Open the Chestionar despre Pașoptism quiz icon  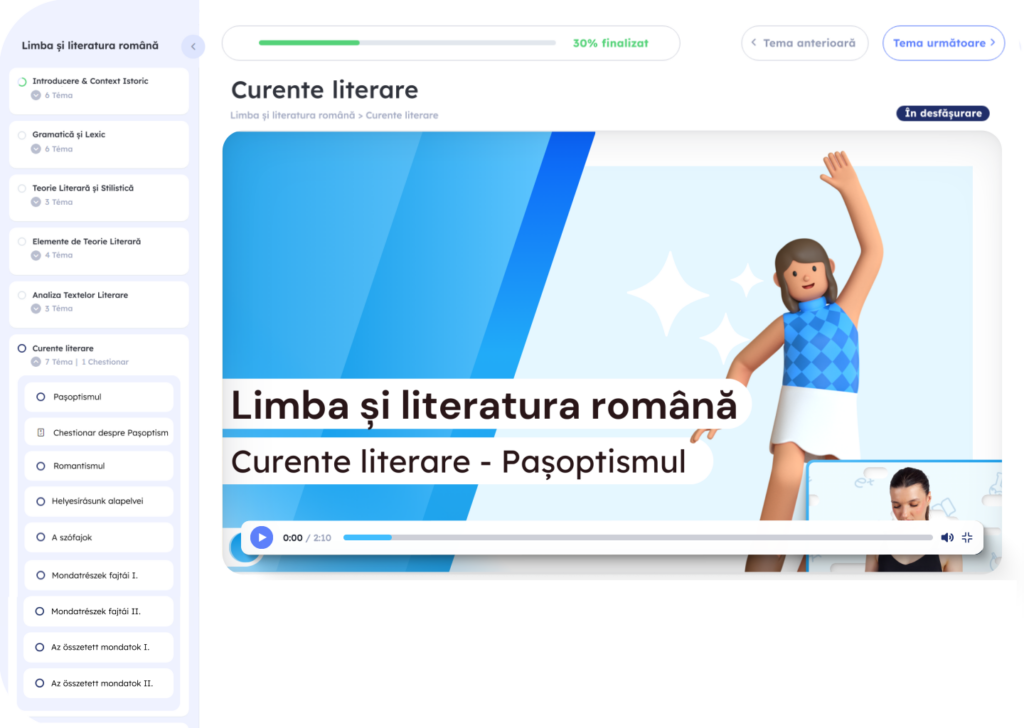(x=40, y=432)
